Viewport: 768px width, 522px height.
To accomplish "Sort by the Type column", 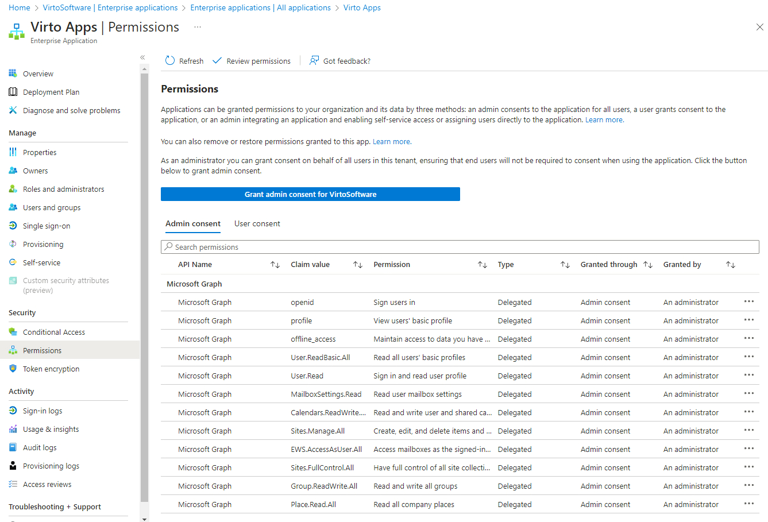I will point(565,265).
